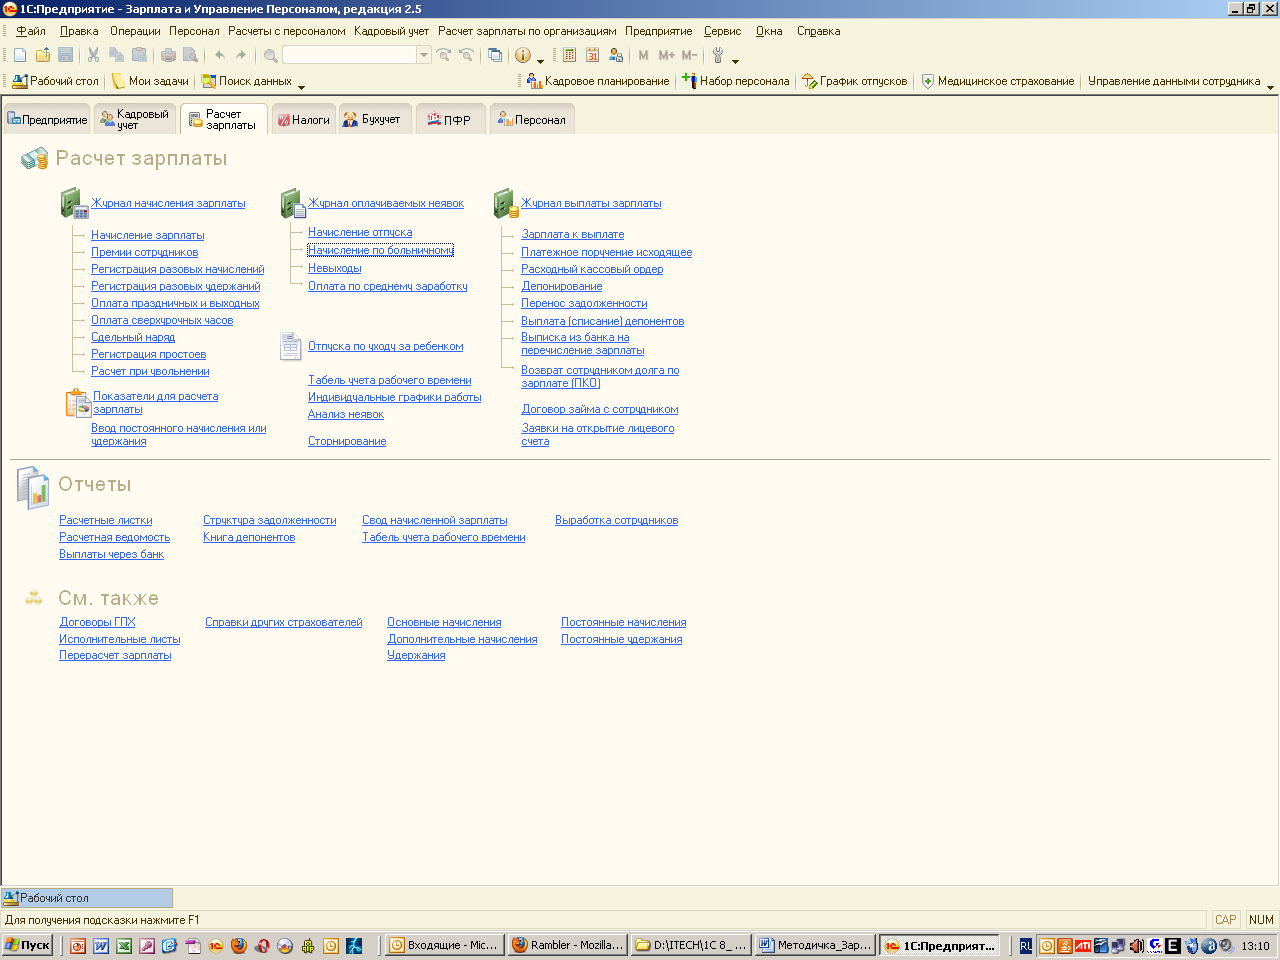Click the График отпусков toolbar button
Viewport: 1280px width, 960px height.
(855, 81)
